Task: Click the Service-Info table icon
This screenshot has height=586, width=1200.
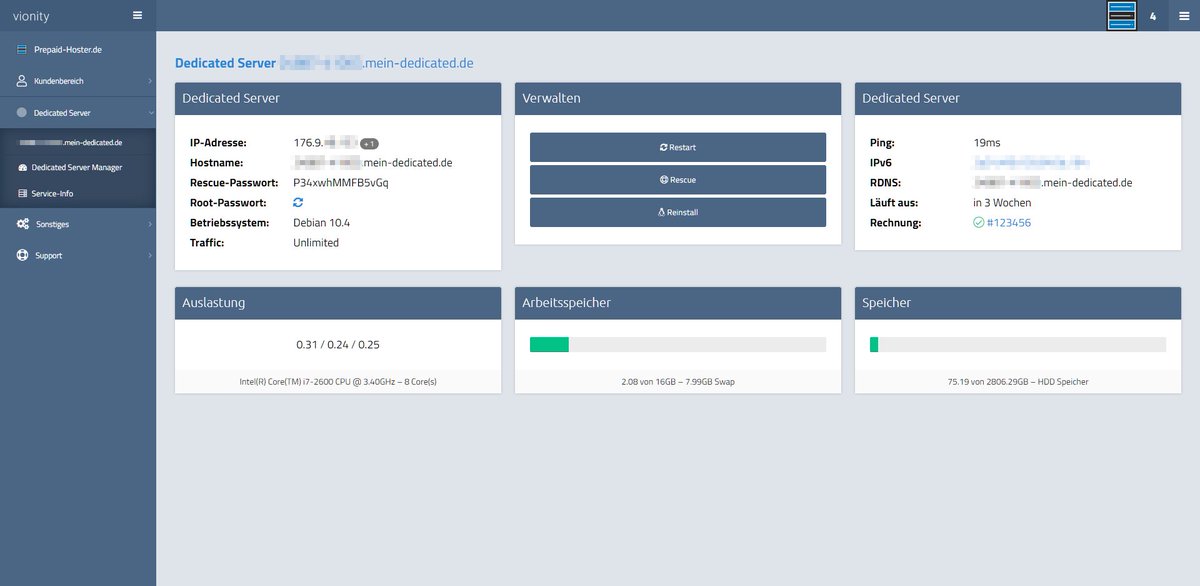Action: coord(23,193)
